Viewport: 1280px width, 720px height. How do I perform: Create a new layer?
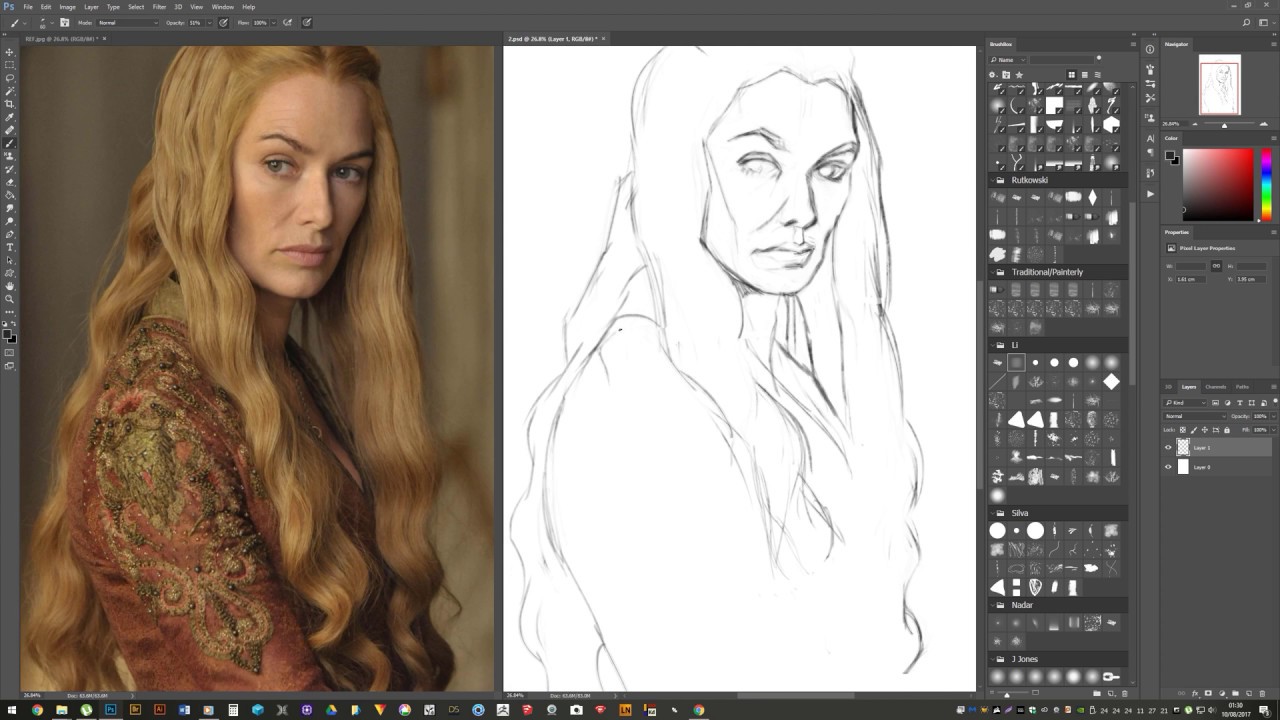(1248, 693)
